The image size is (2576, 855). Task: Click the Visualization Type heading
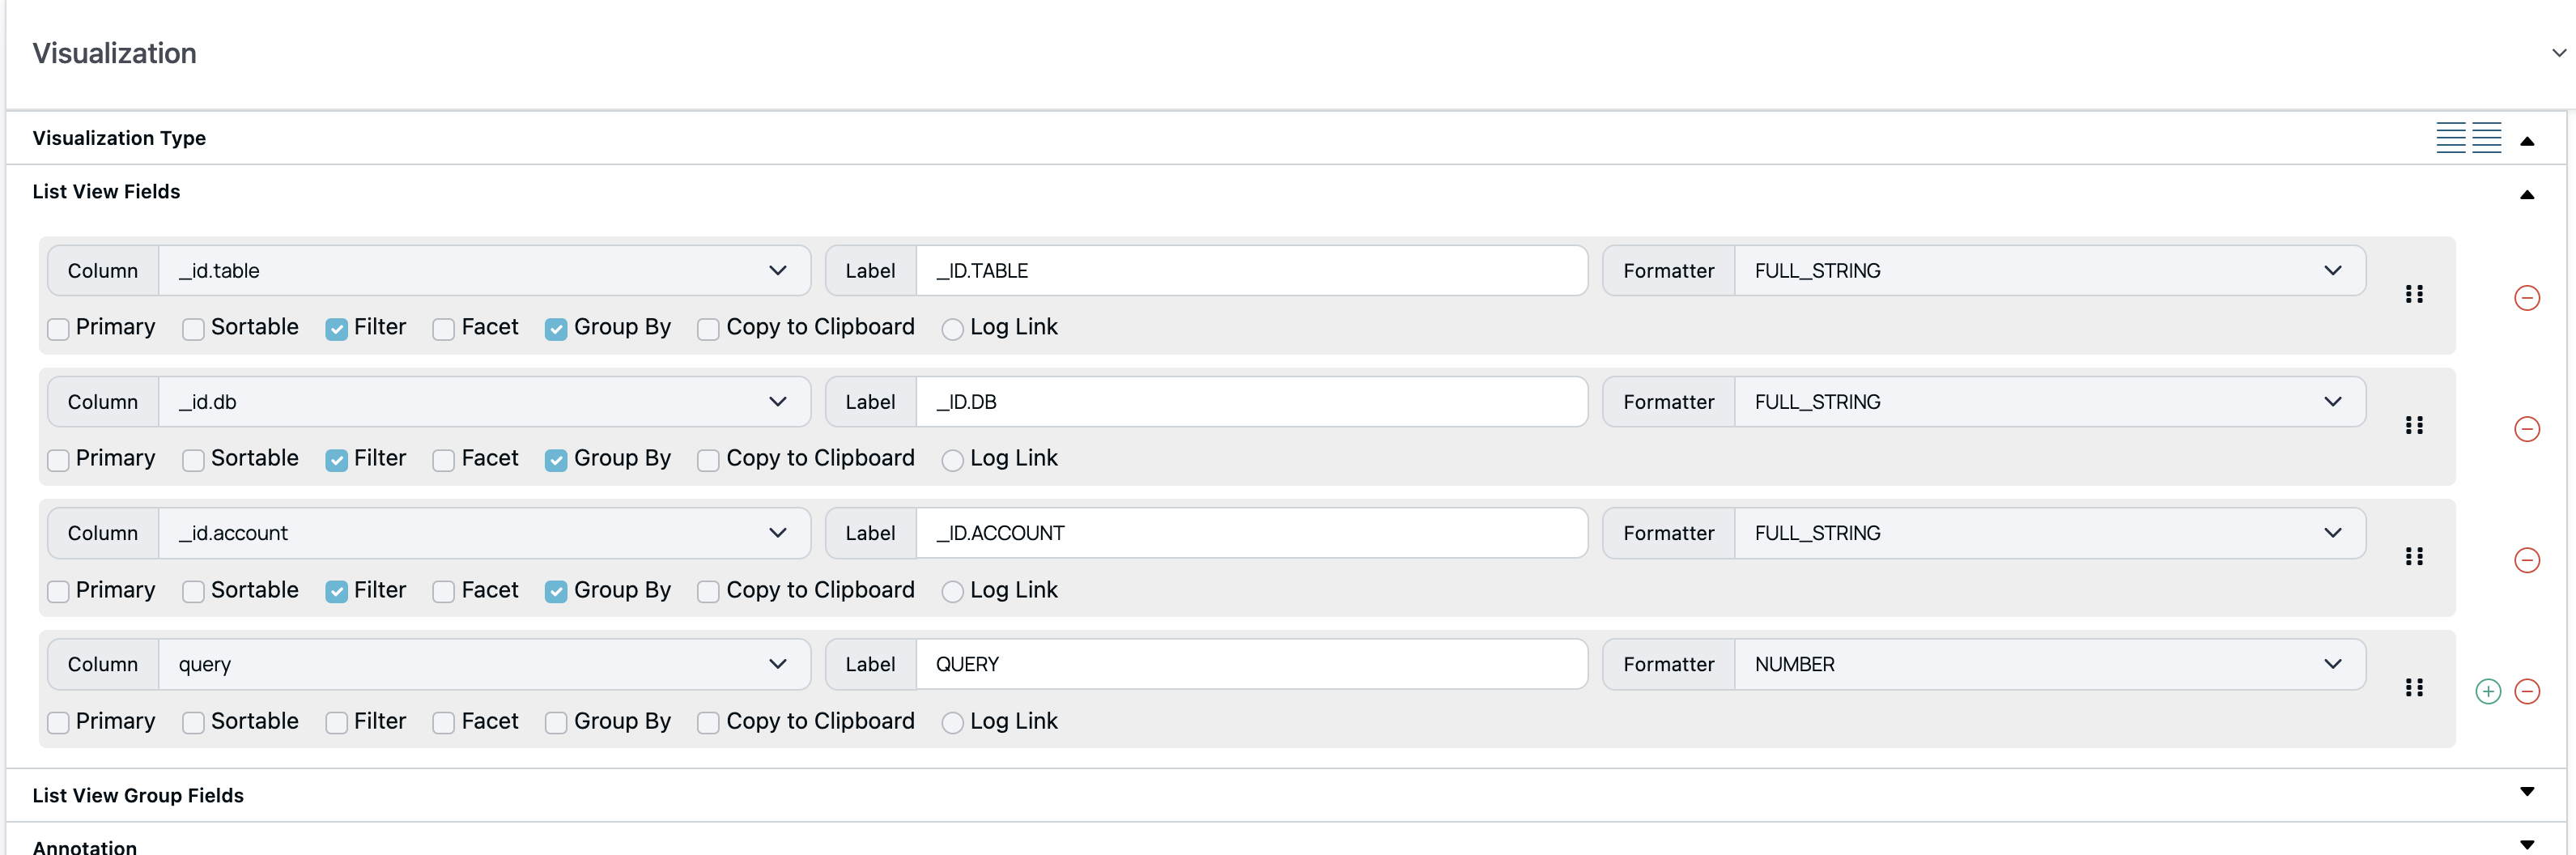pos(119,138)
